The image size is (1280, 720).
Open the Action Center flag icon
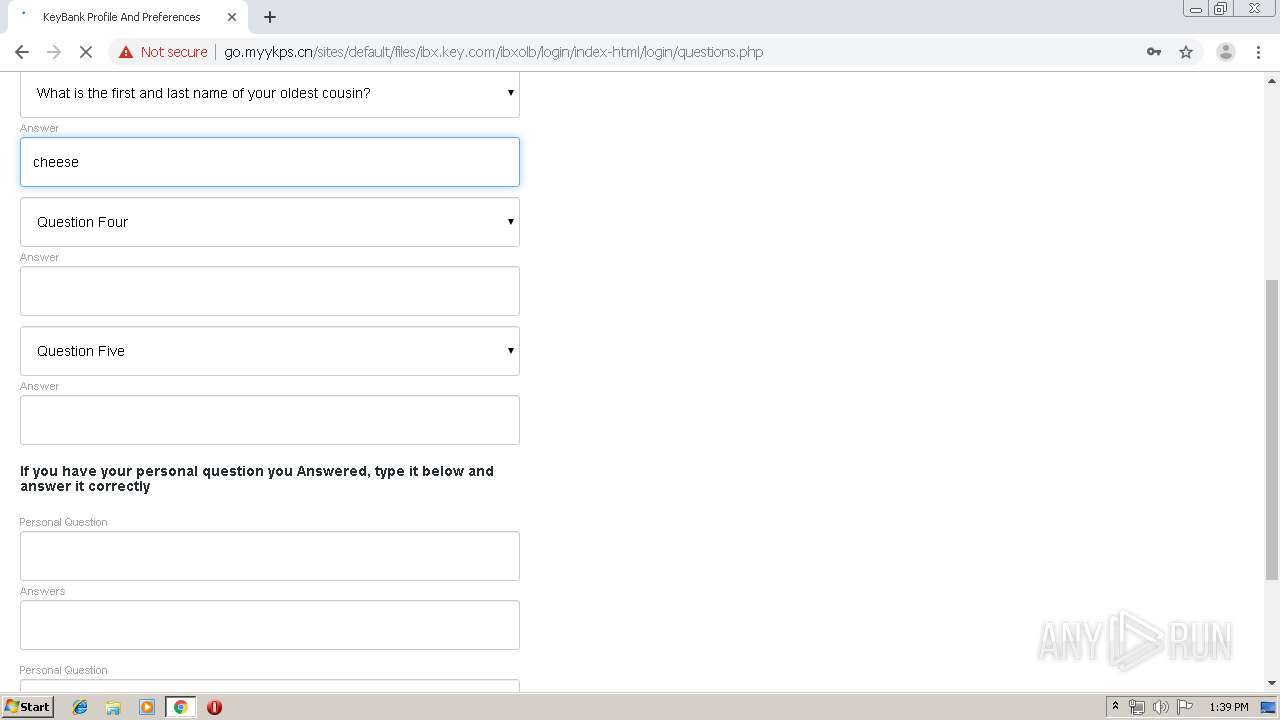[1185, 707]
